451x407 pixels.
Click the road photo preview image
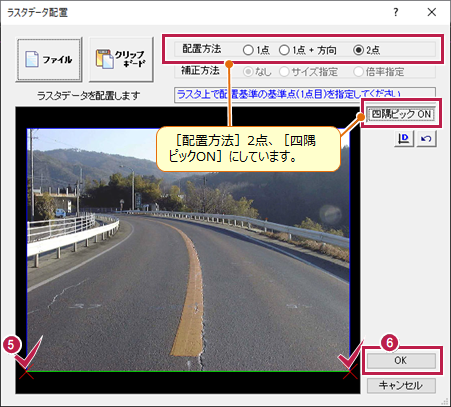188,250
